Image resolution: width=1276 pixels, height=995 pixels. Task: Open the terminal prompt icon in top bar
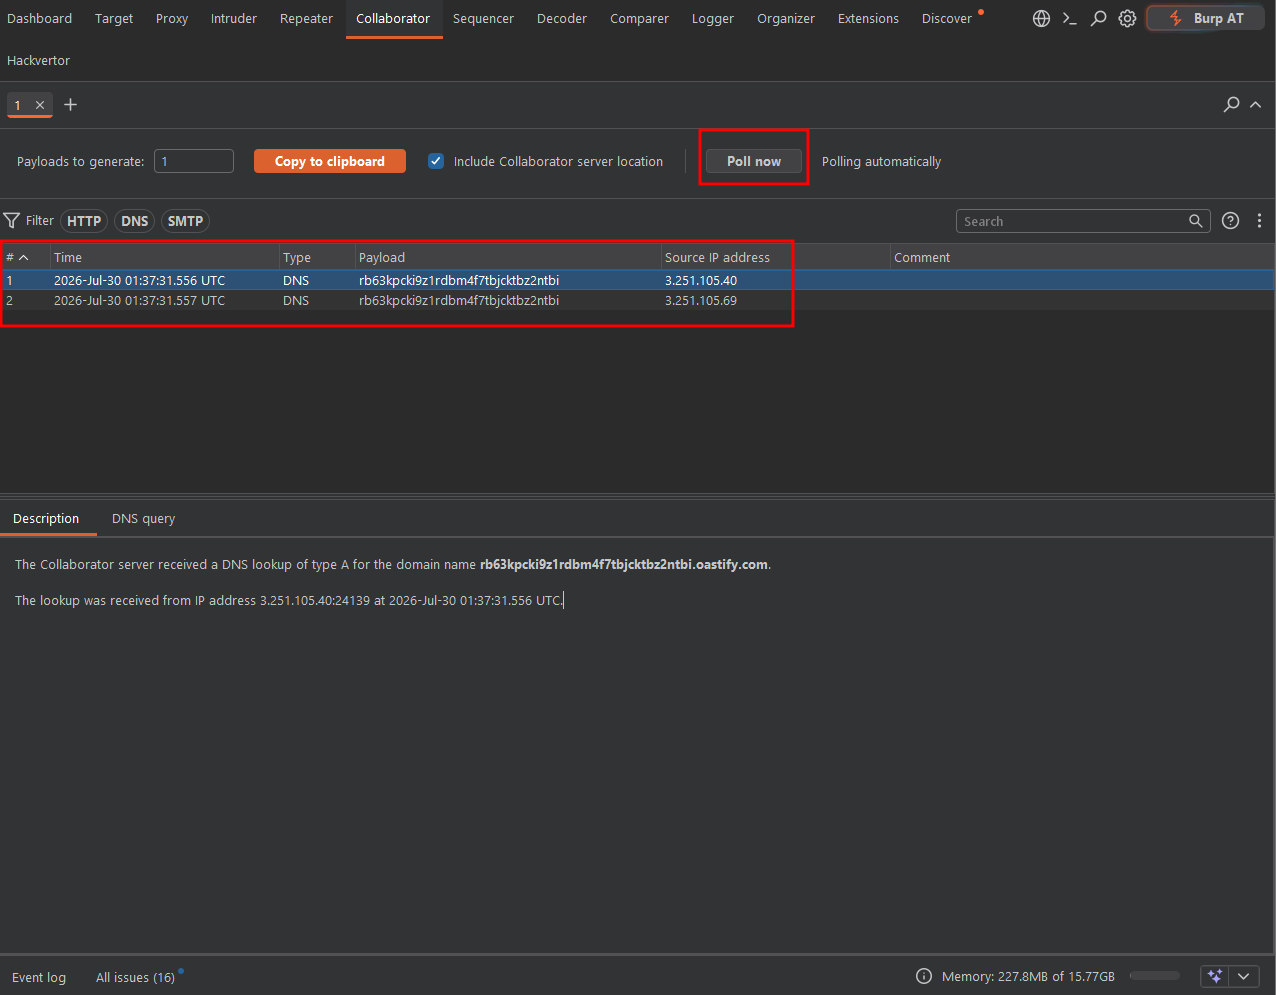[1069, 19]
